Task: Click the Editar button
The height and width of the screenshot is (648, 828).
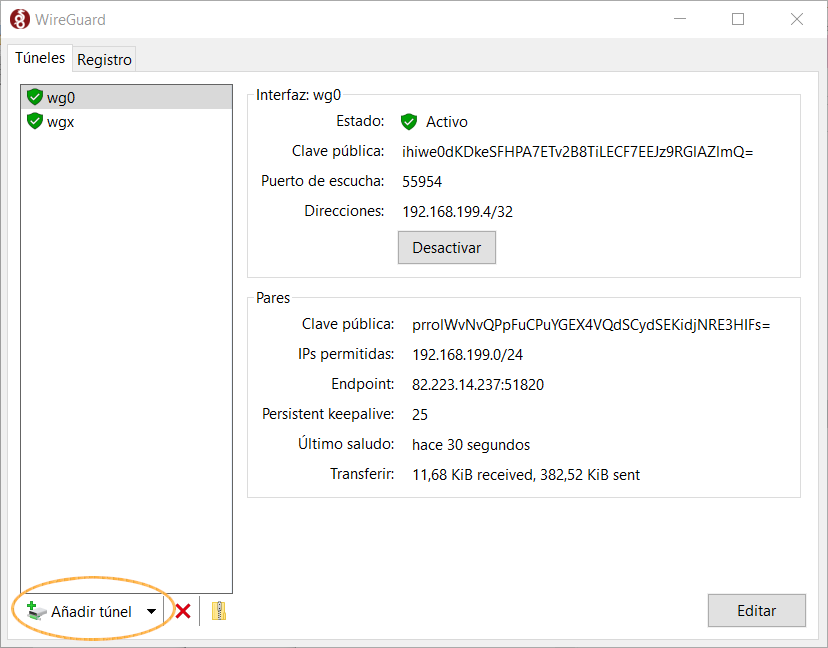Action: point(756,611)
